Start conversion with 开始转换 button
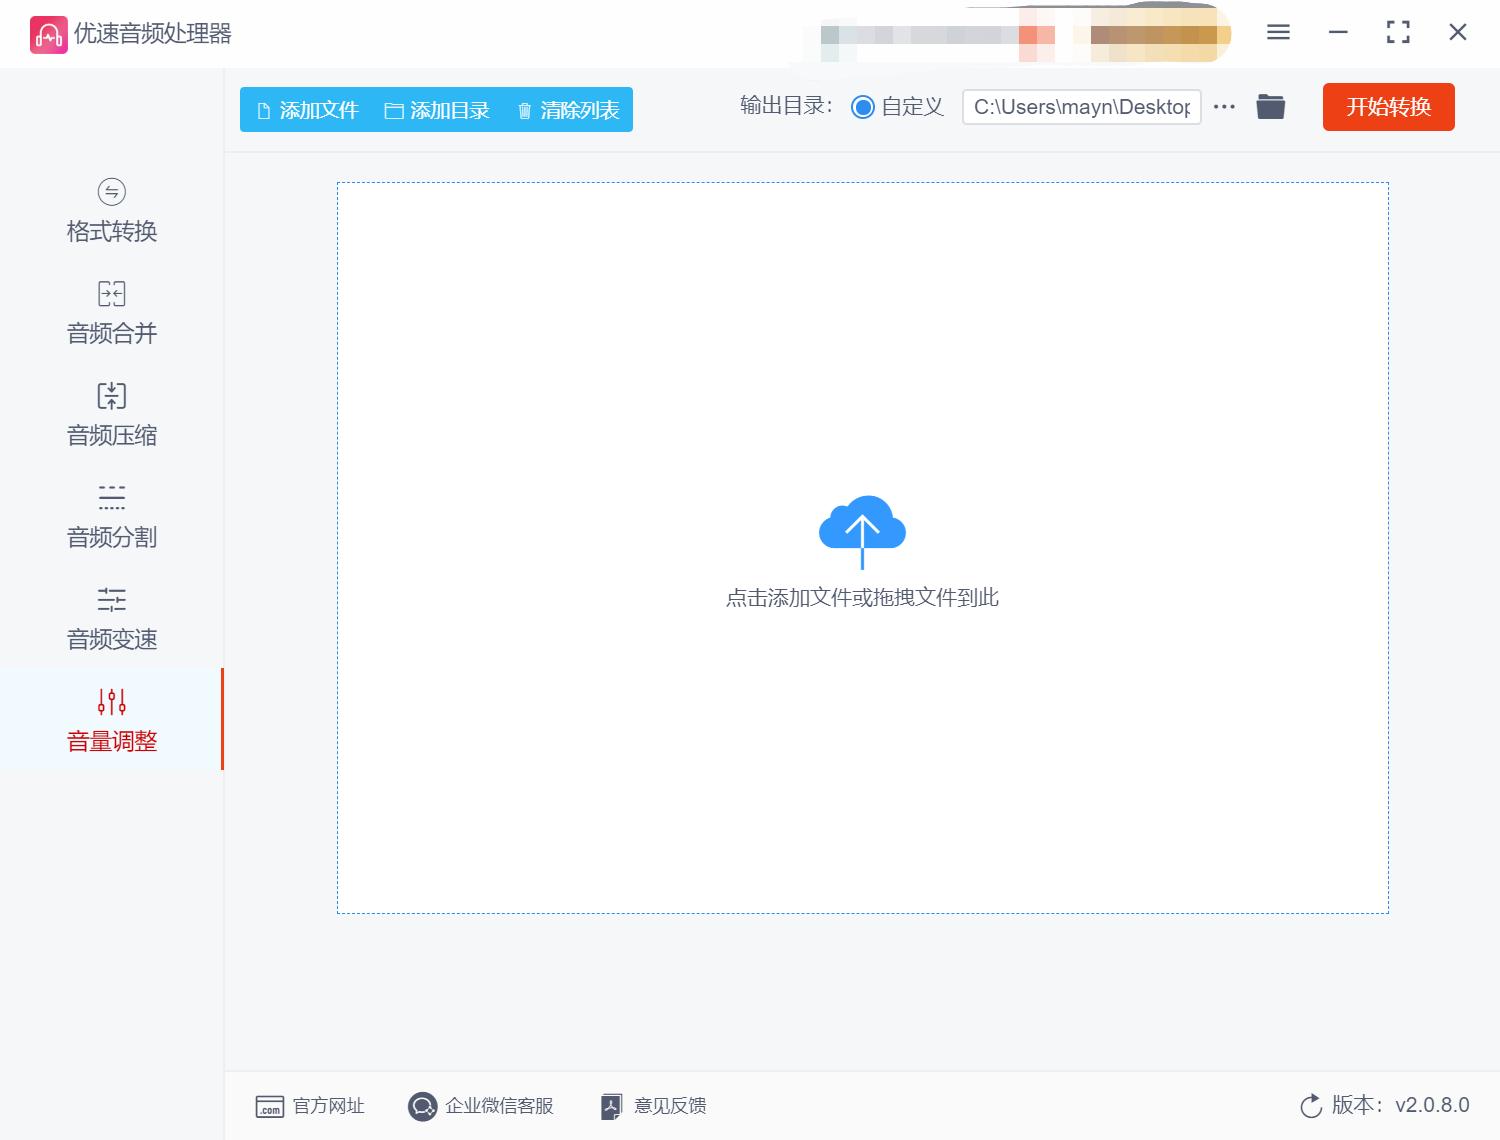This screenshot has width=1500, height=1140. (1388, 107)
